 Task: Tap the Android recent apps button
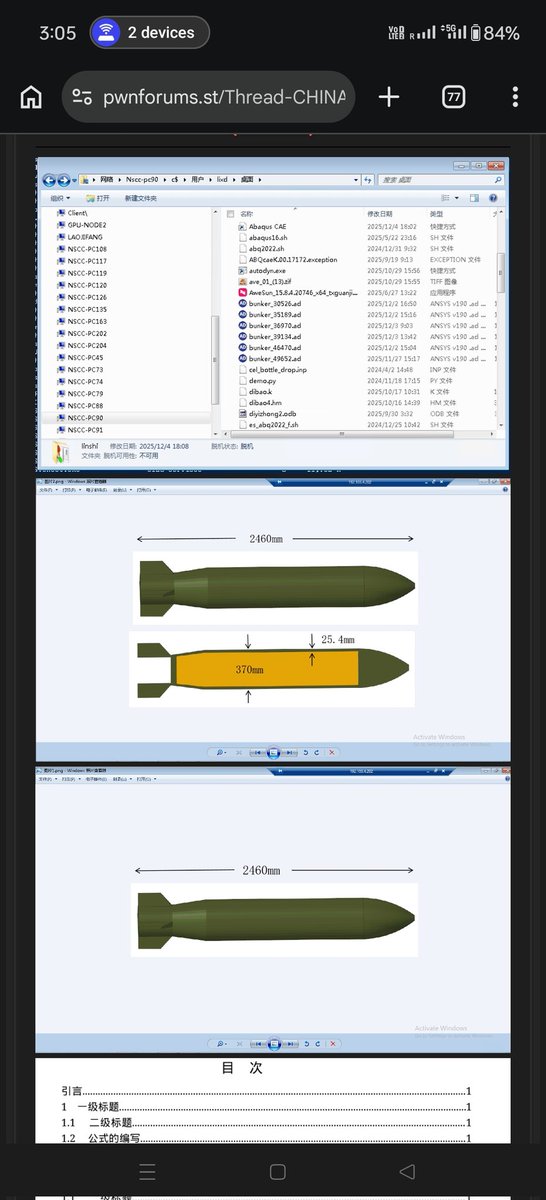pos(147,1172)
